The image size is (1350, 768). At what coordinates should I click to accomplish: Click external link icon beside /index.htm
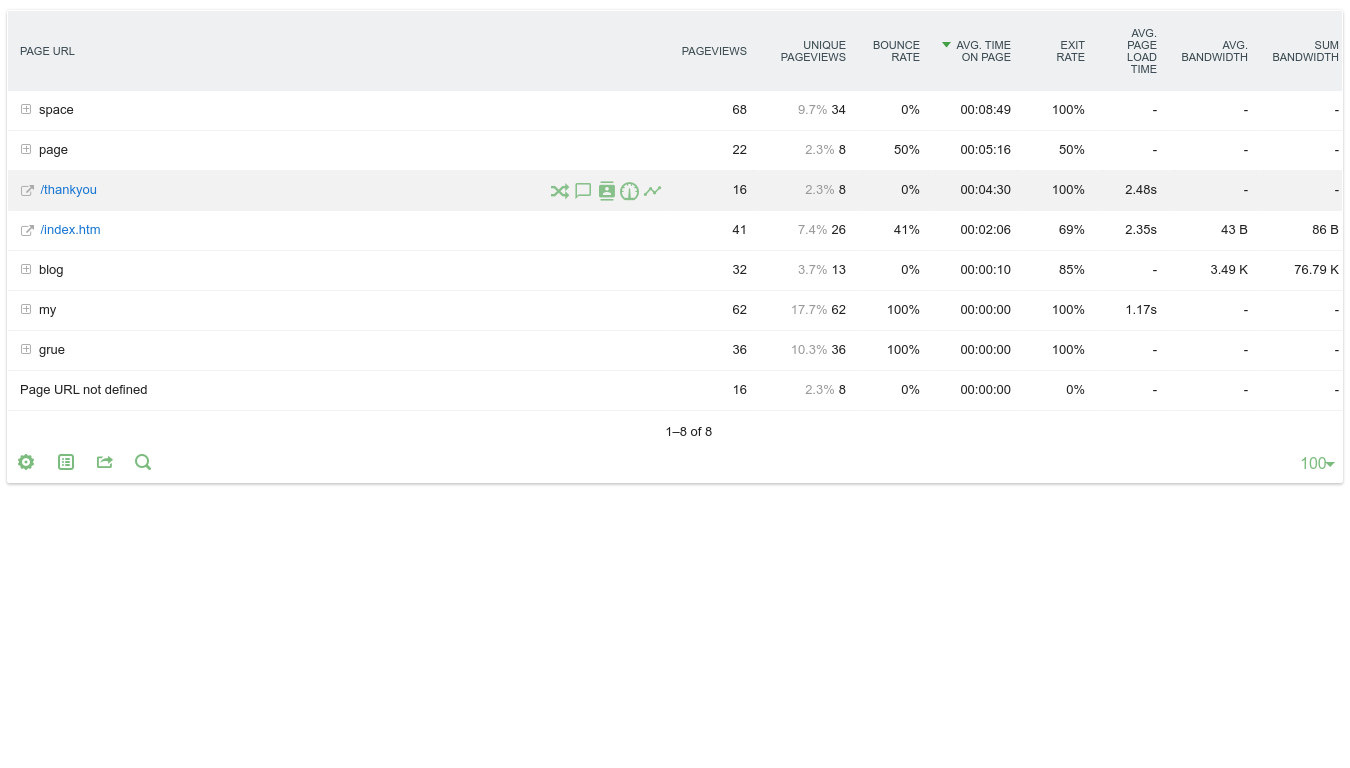click(x=27, y=231)
